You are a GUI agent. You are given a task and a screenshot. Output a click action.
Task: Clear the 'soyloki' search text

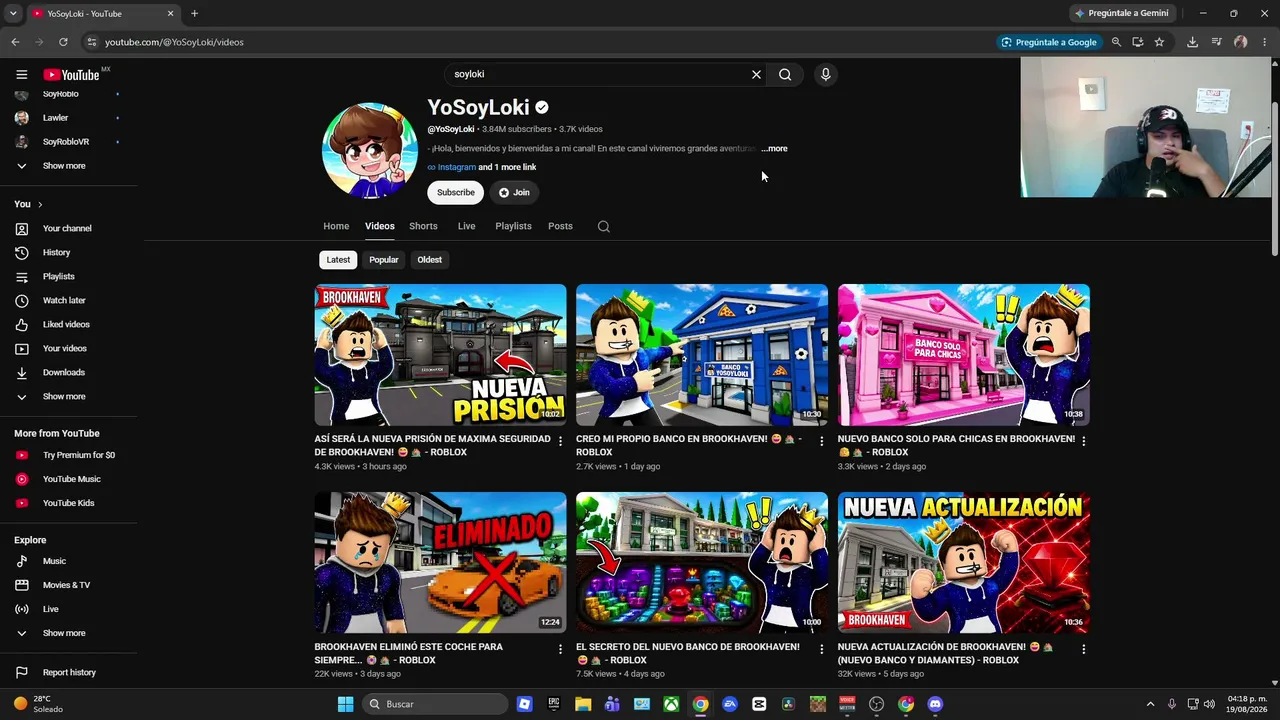click(756, 74)
